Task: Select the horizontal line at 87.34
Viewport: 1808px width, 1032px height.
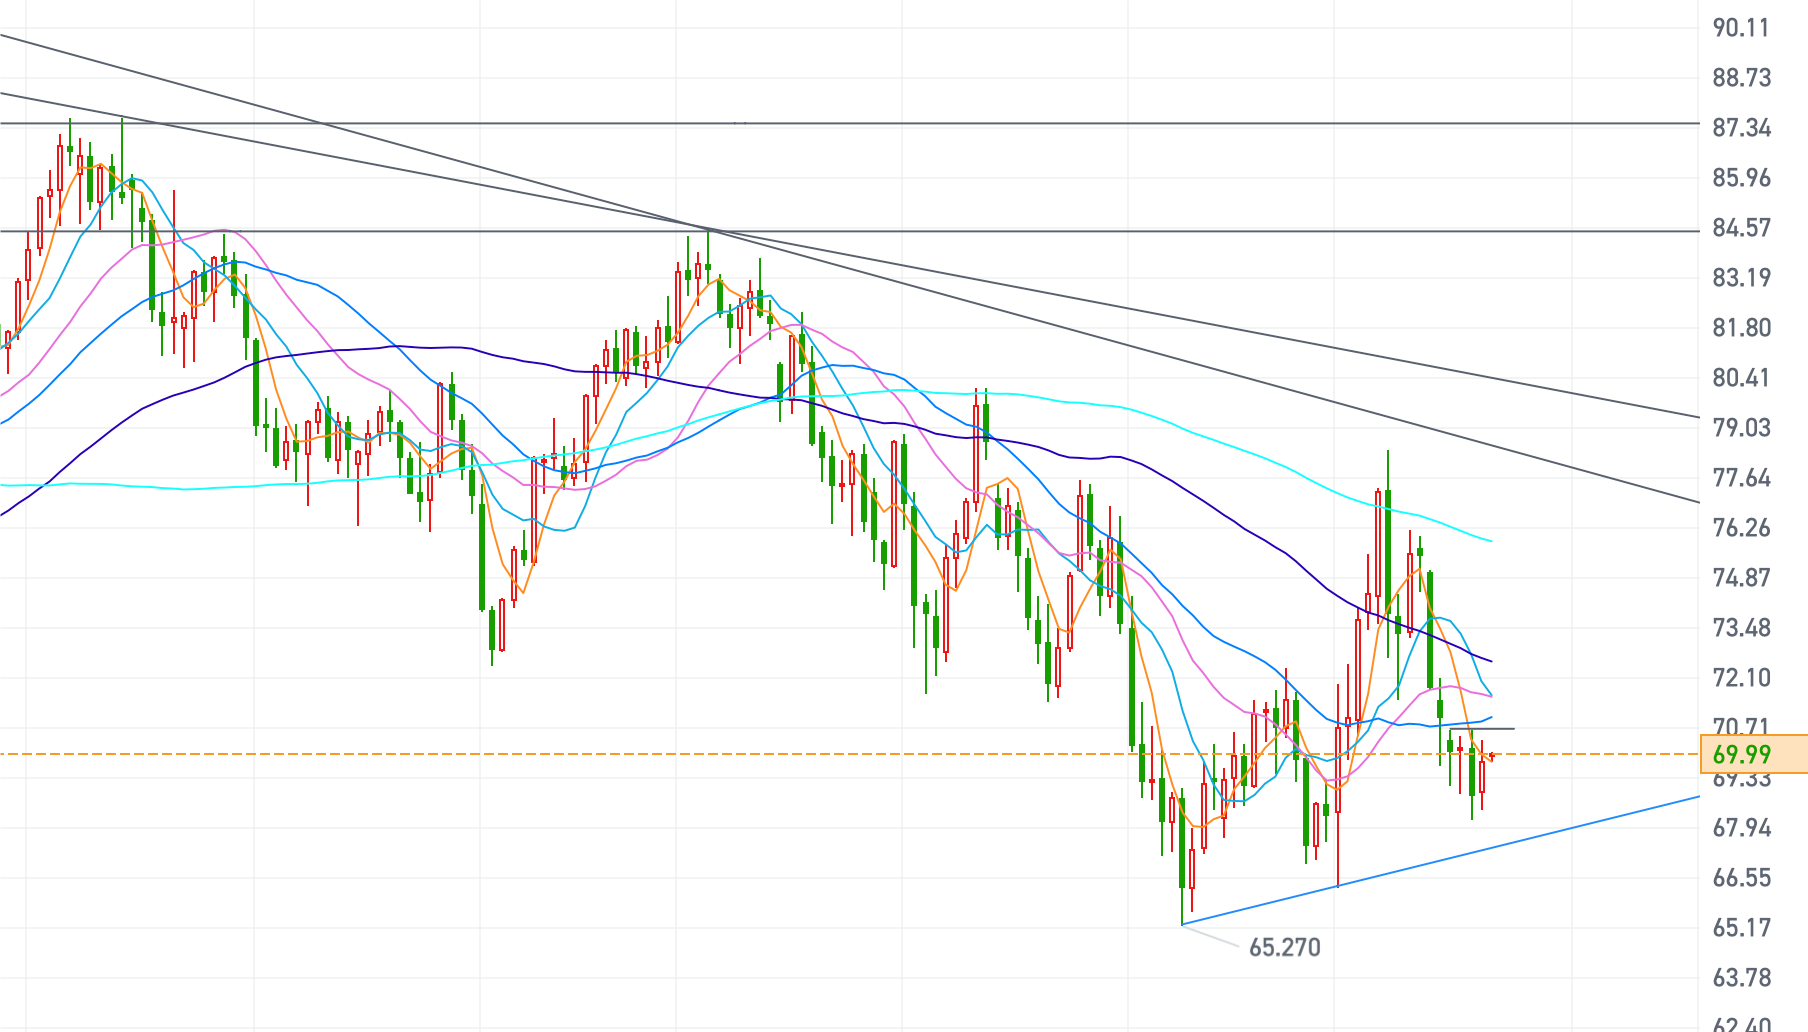Action: point(850,123)
